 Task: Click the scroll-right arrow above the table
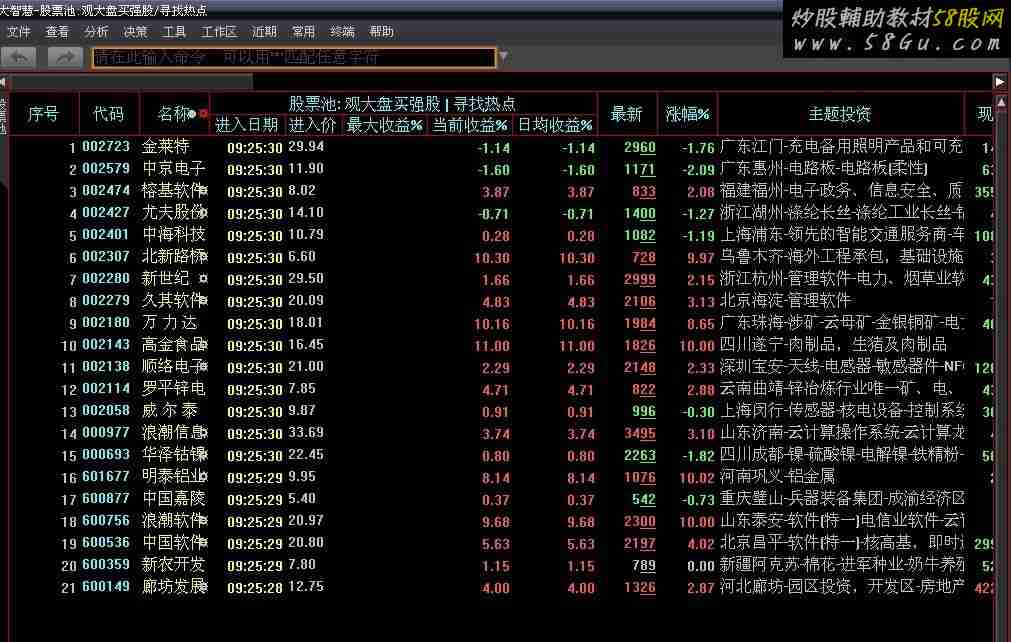pyautogui.click(x=999, y=82)
